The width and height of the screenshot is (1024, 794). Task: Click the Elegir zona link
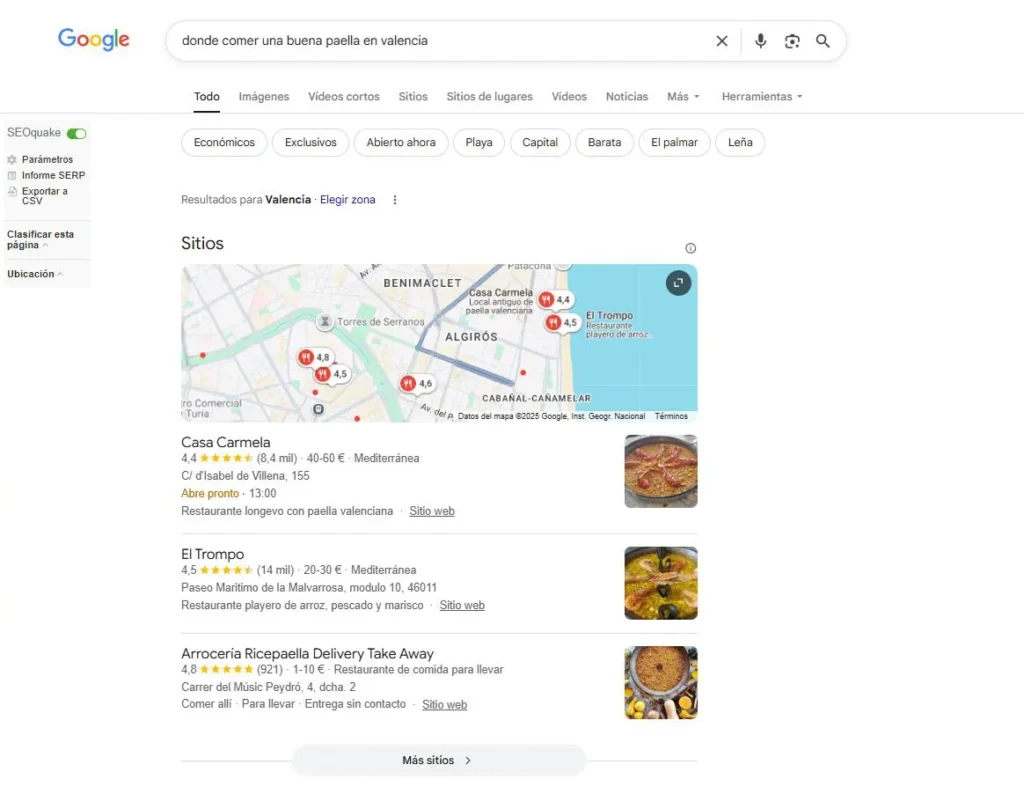[347, 199]
